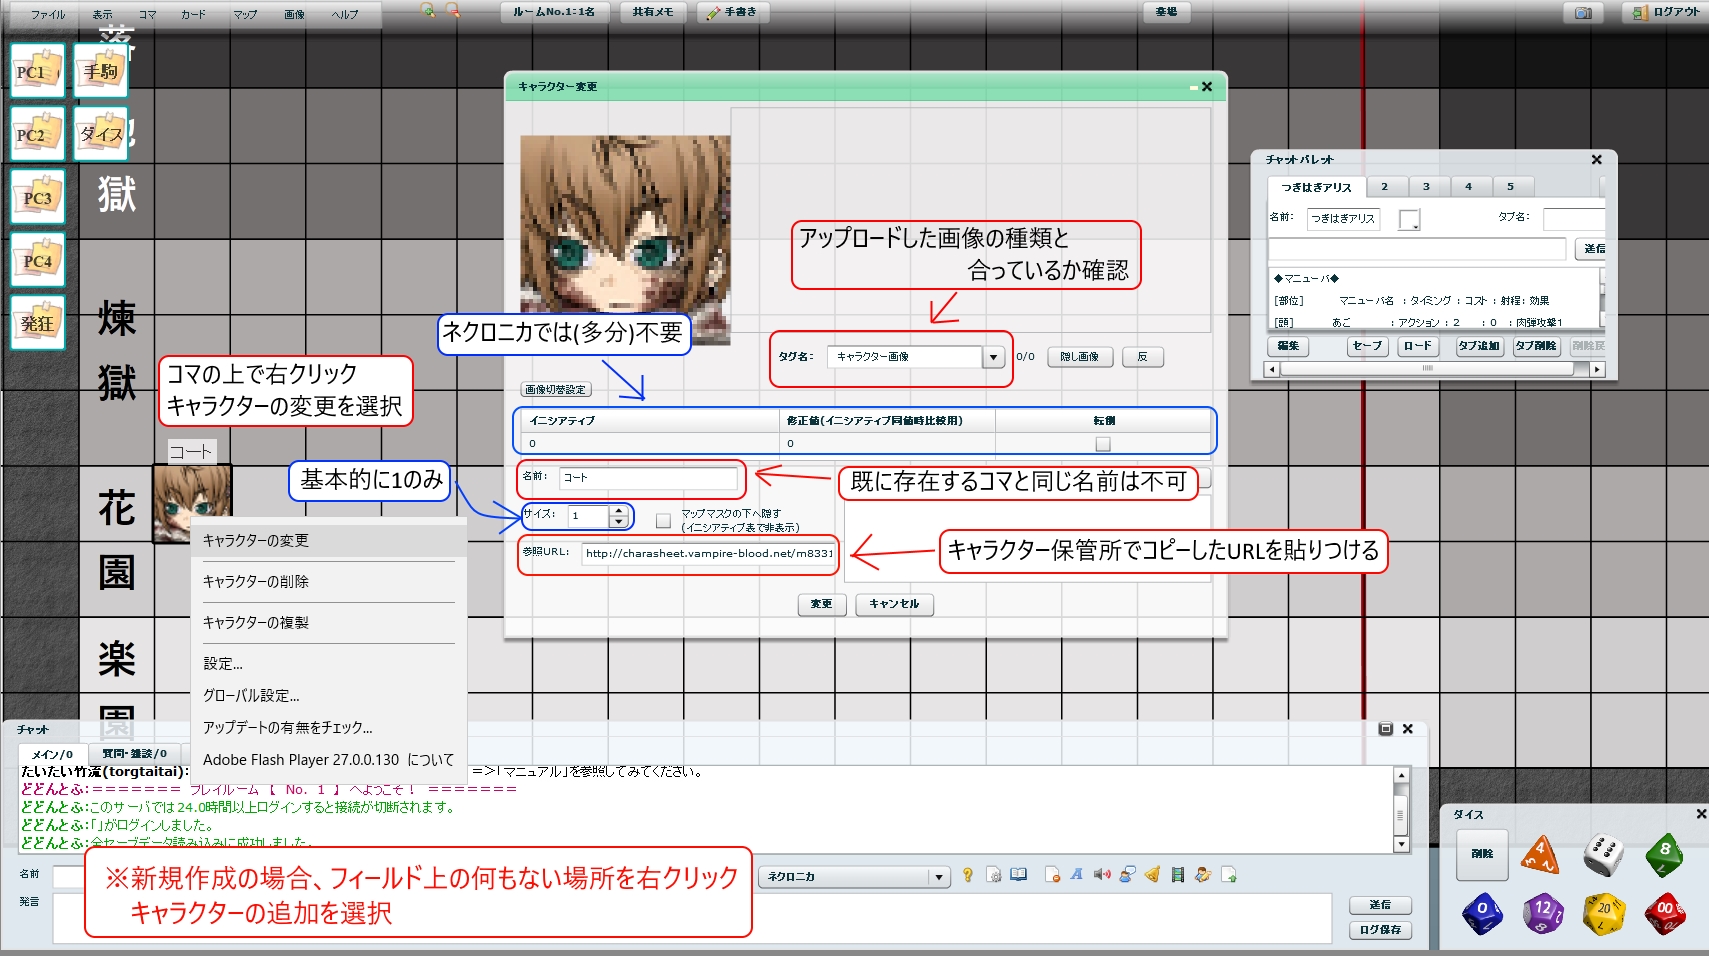Increase the サイズ stepper value
The height and width of the screenshot is (956, 1709).
click(x=618, y=511)
